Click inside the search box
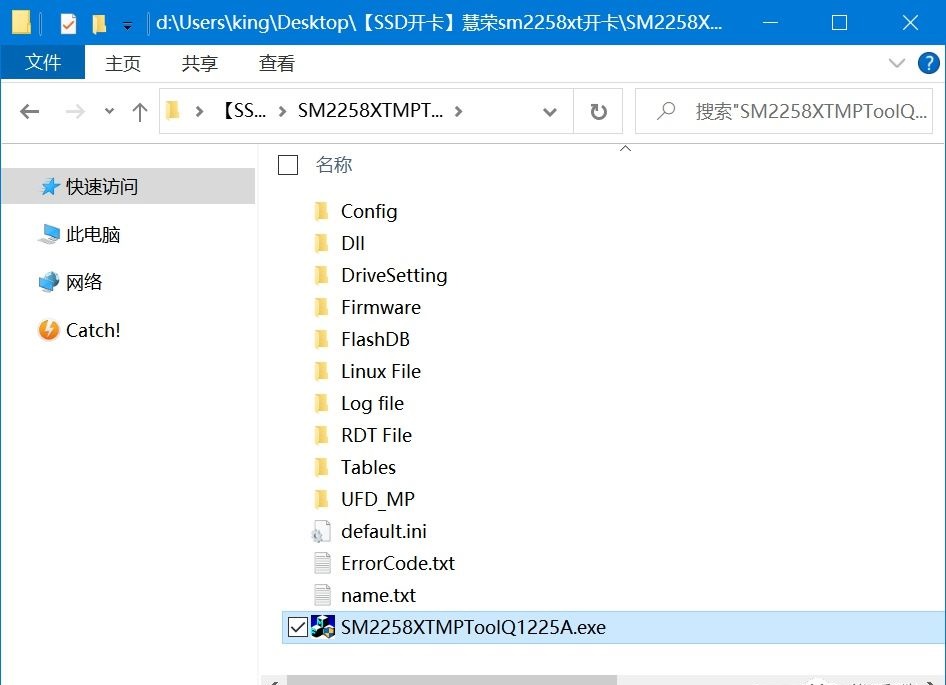The height and width of the screenshot is (685, 946). (x=800, y=111)
